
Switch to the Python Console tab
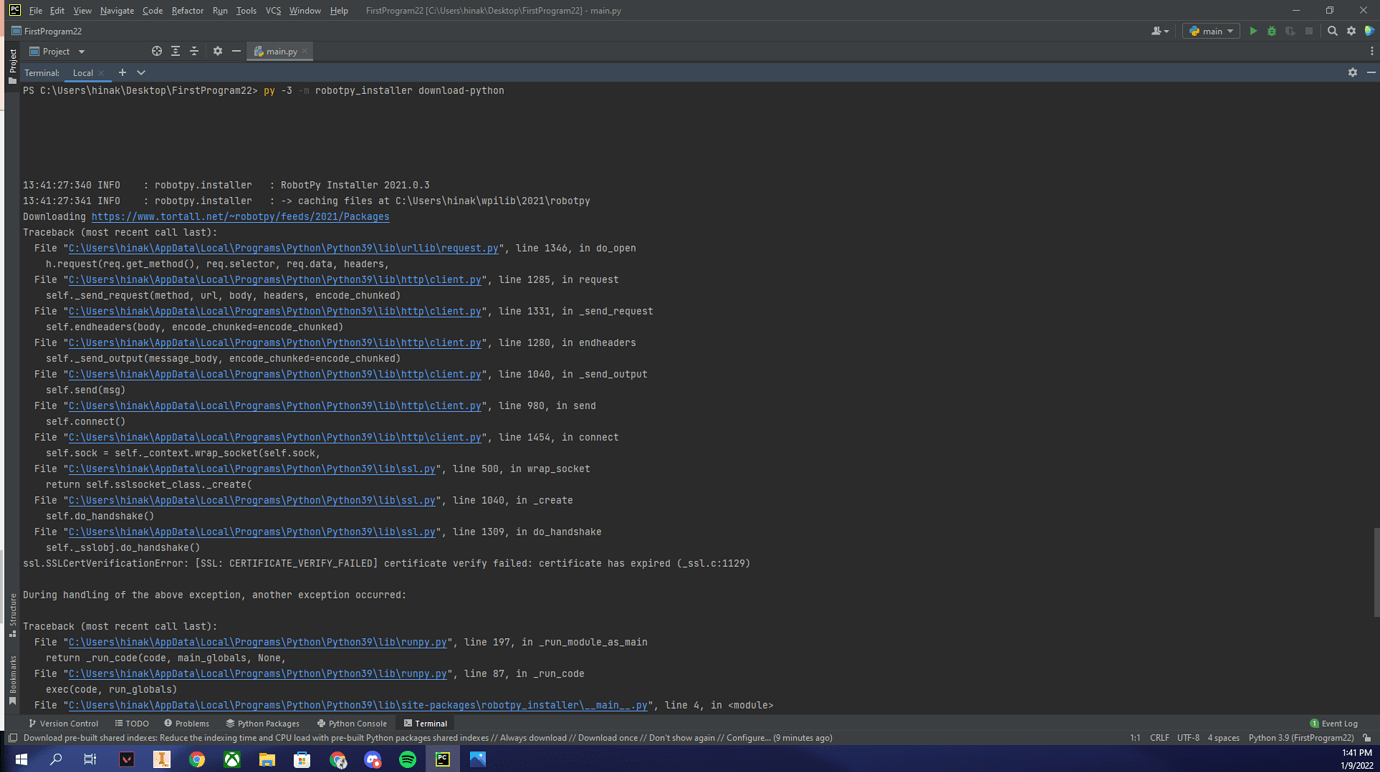point(352,723)
